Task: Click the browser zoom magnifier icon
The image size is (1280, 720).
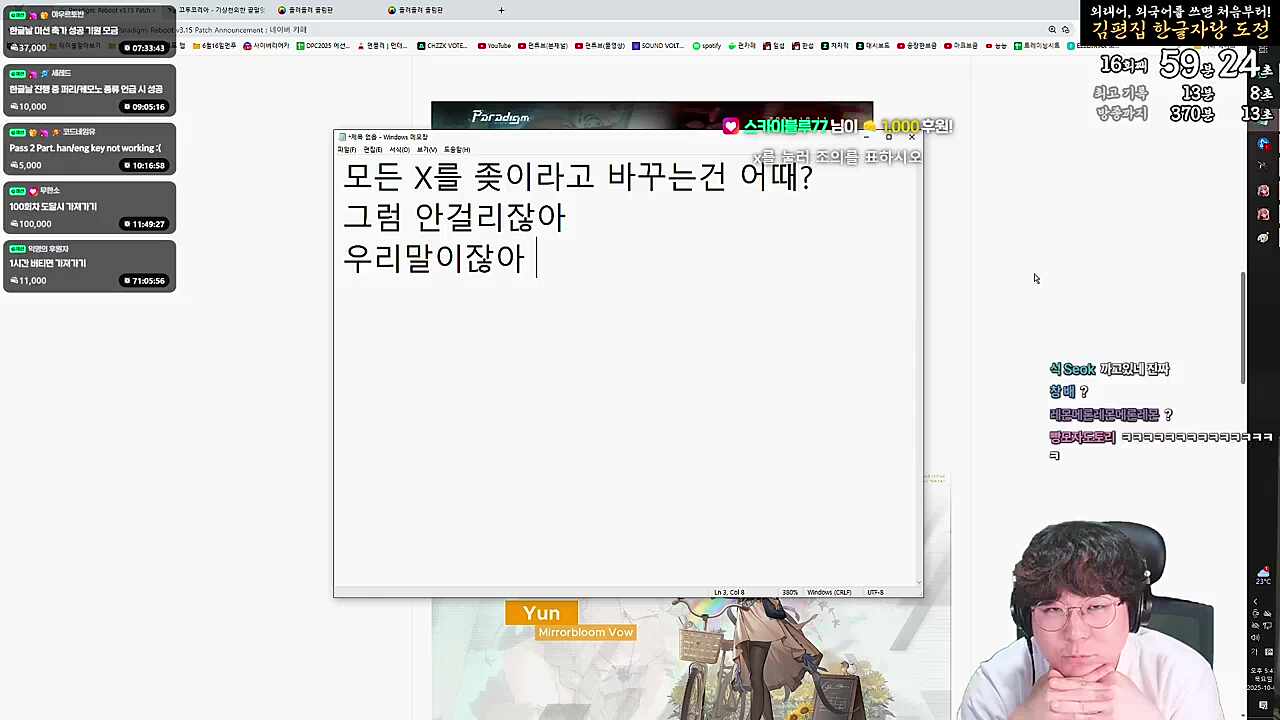Action: 1052,30
